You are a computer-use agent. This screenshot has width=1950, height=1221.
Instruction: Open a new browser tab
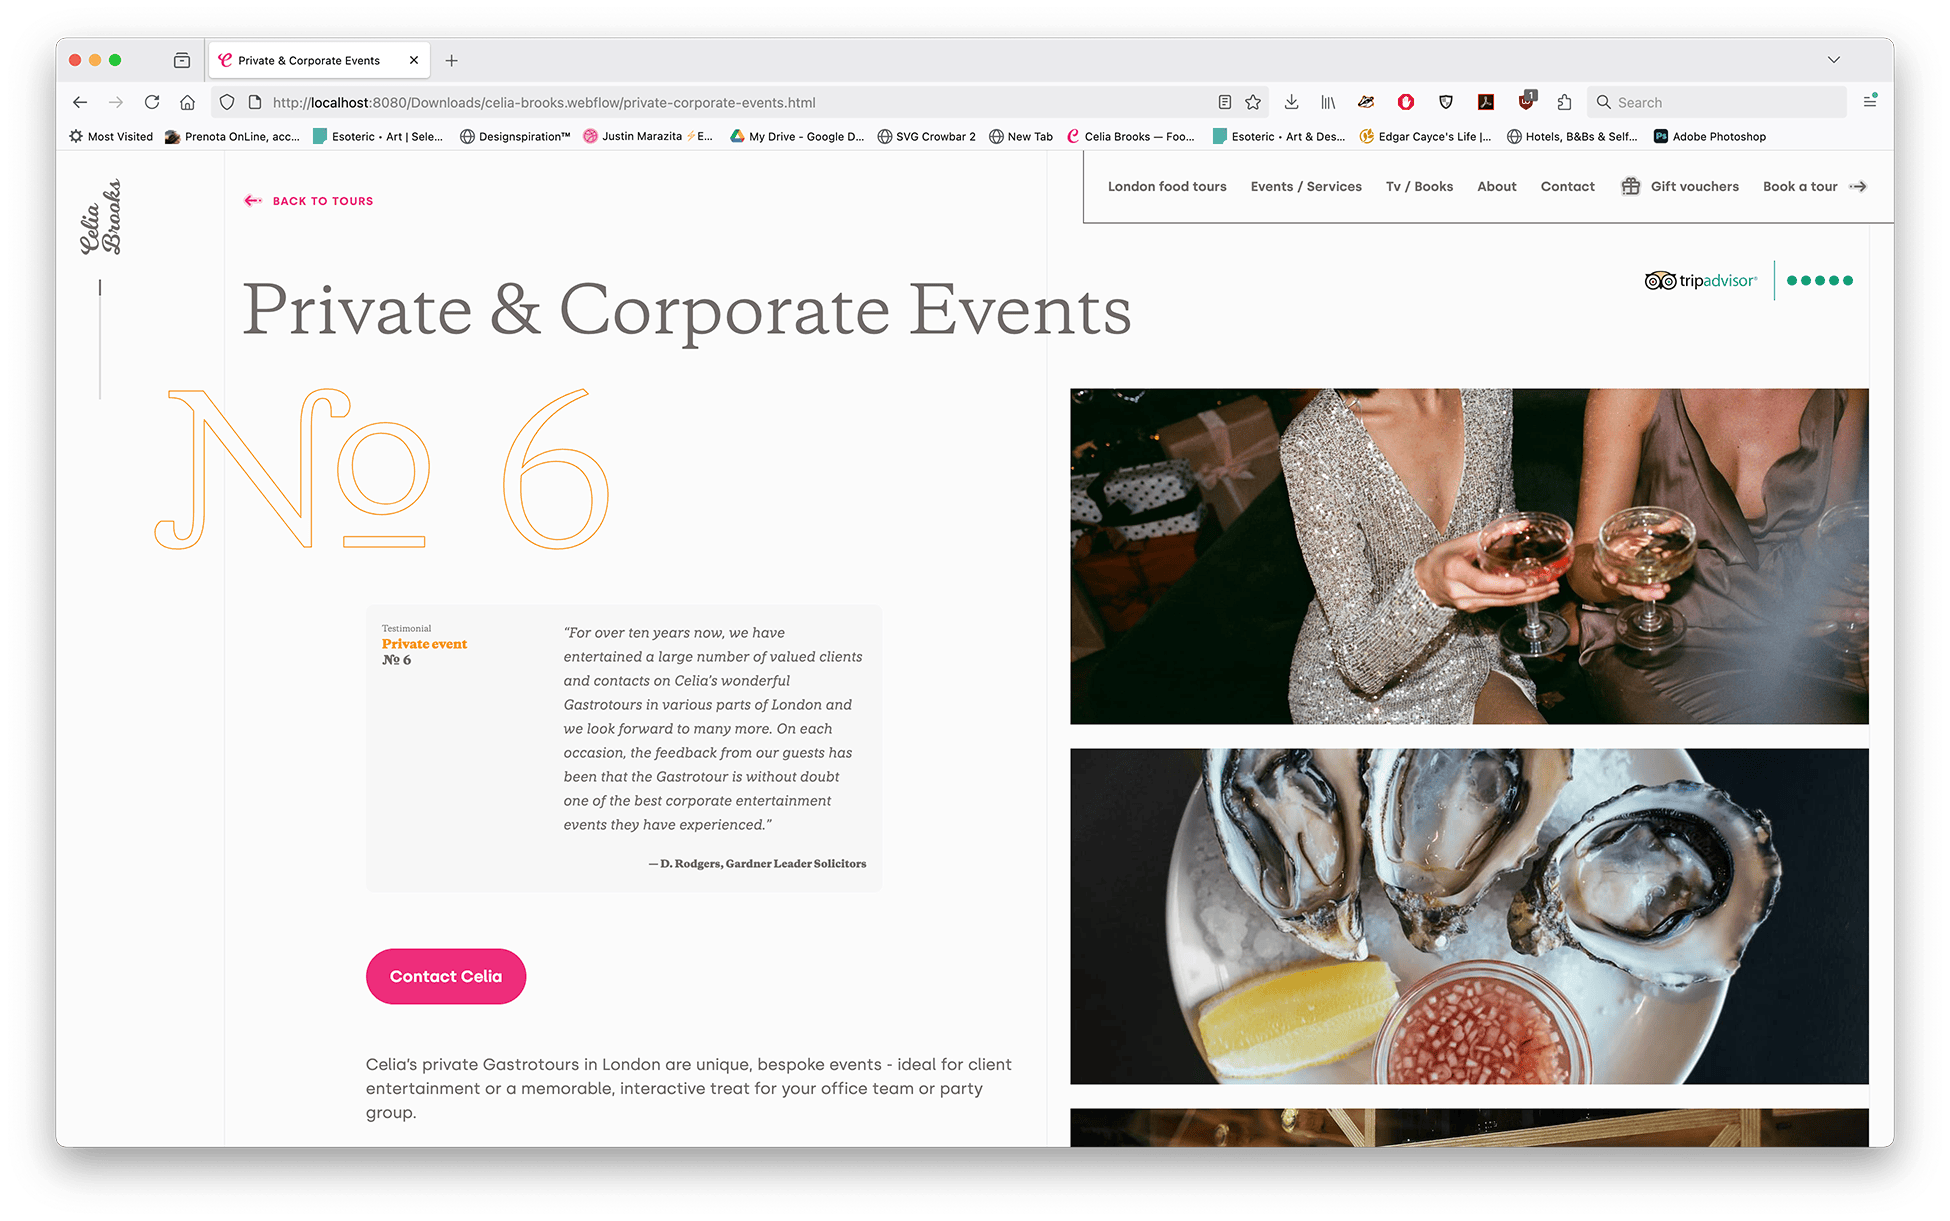coord(452,60)
